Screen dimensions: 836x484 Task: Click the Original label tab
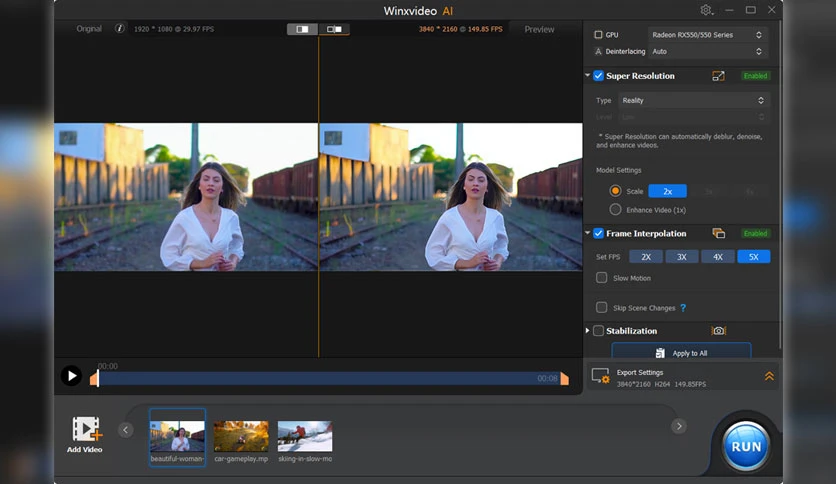point(89,29)
